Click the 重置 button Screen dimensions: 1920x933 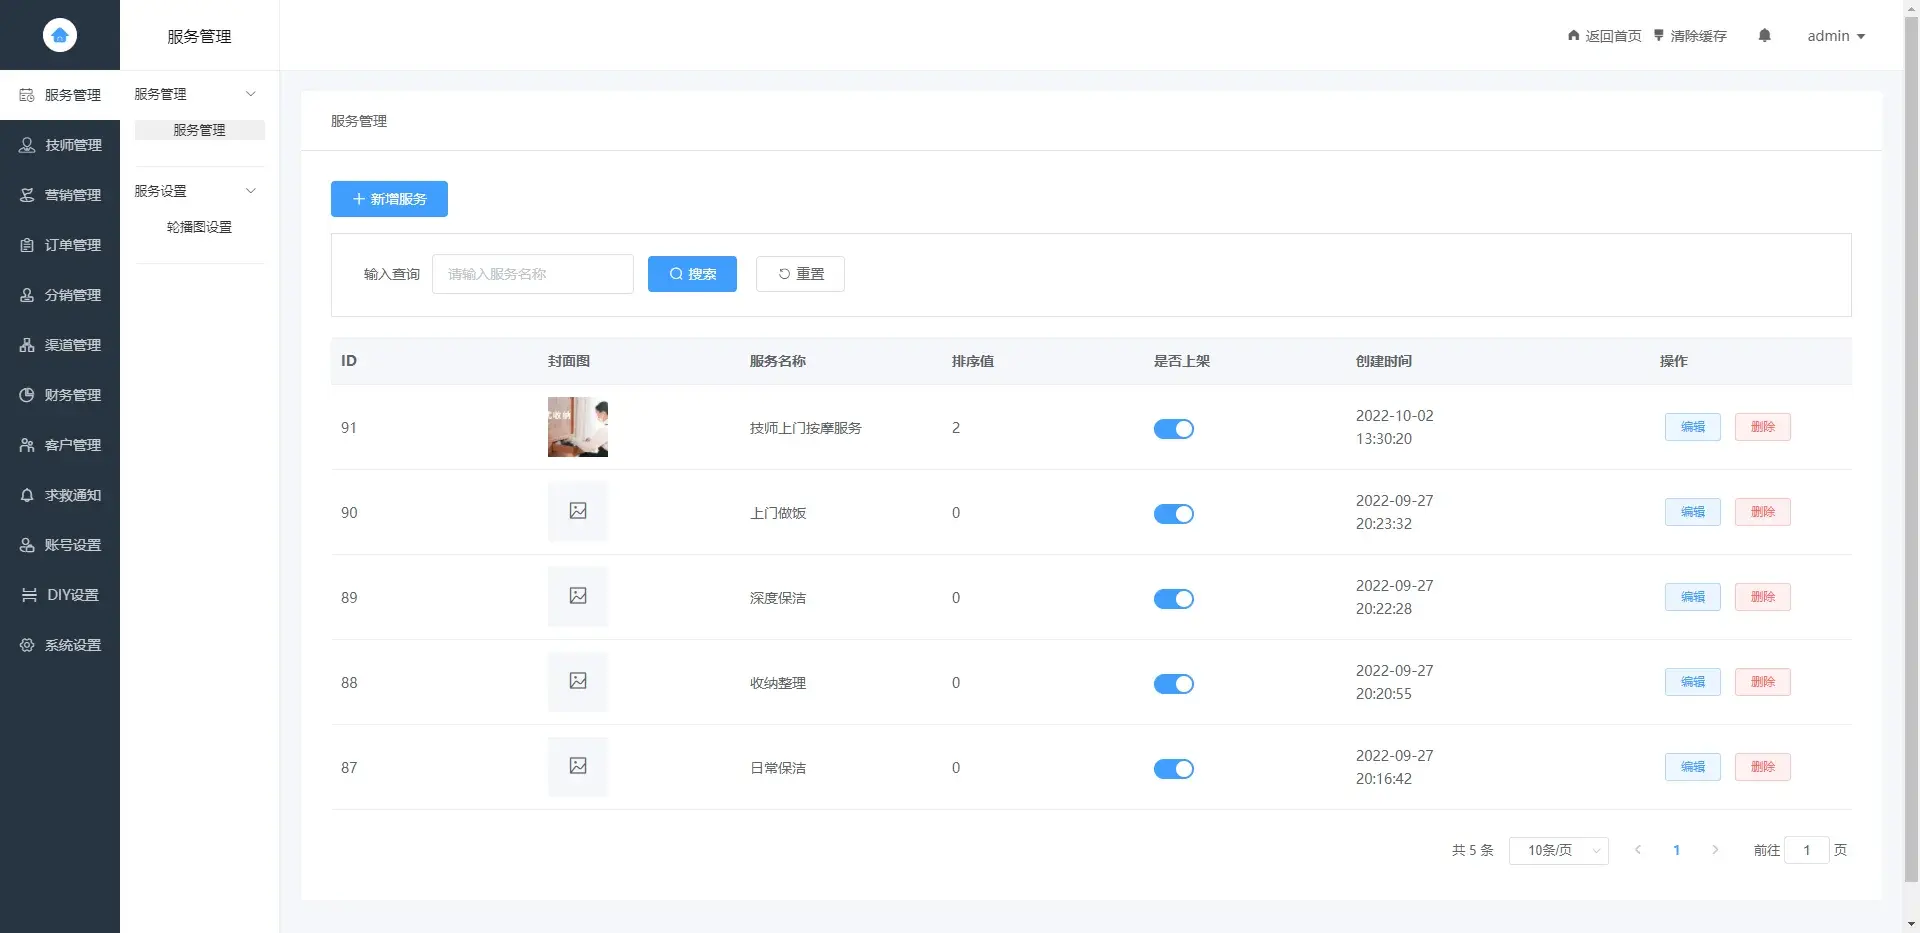(x=800, y=274)
